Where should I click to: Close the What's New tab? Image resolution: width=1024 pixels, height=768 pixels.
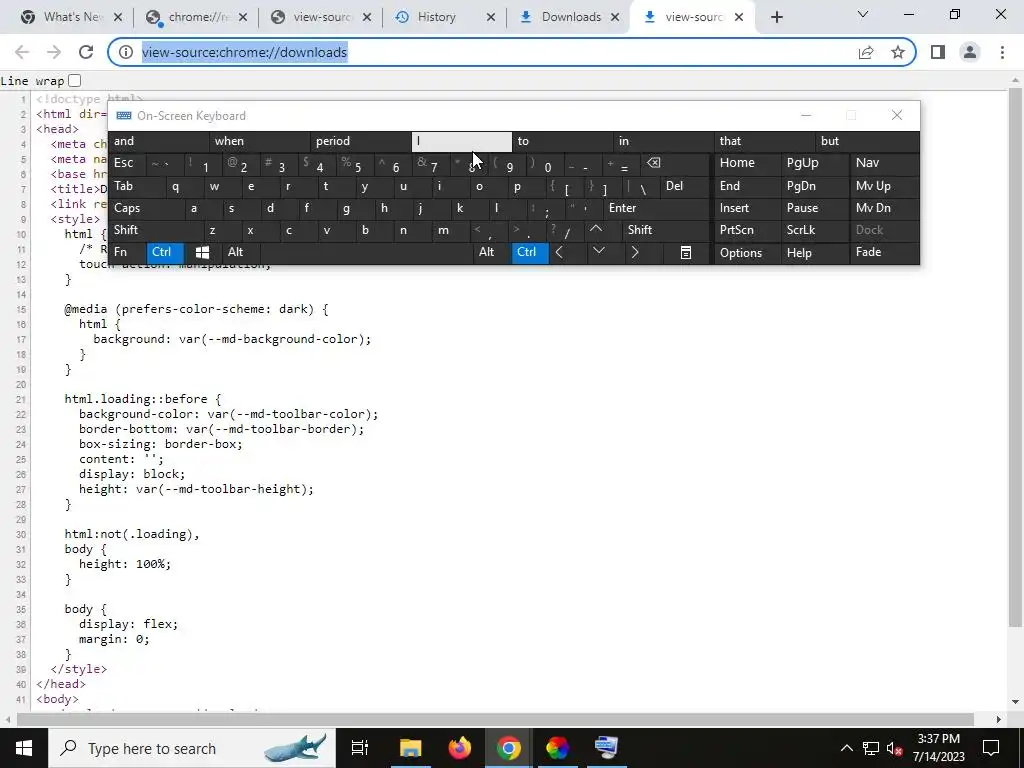(x=118, y=18)
